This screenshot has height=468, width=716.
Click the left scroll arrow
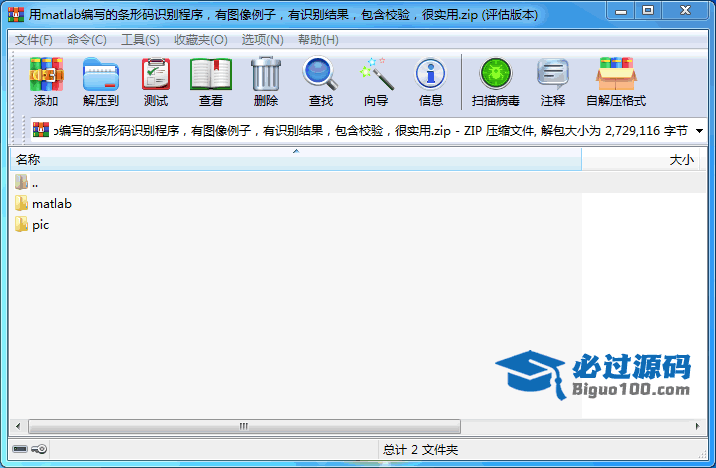pos(18,426)
